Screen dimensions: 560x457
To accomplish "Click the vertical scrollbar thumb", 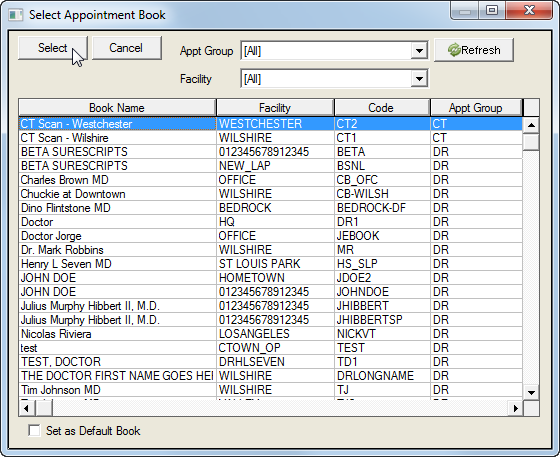I will click(x=531, y=142).
